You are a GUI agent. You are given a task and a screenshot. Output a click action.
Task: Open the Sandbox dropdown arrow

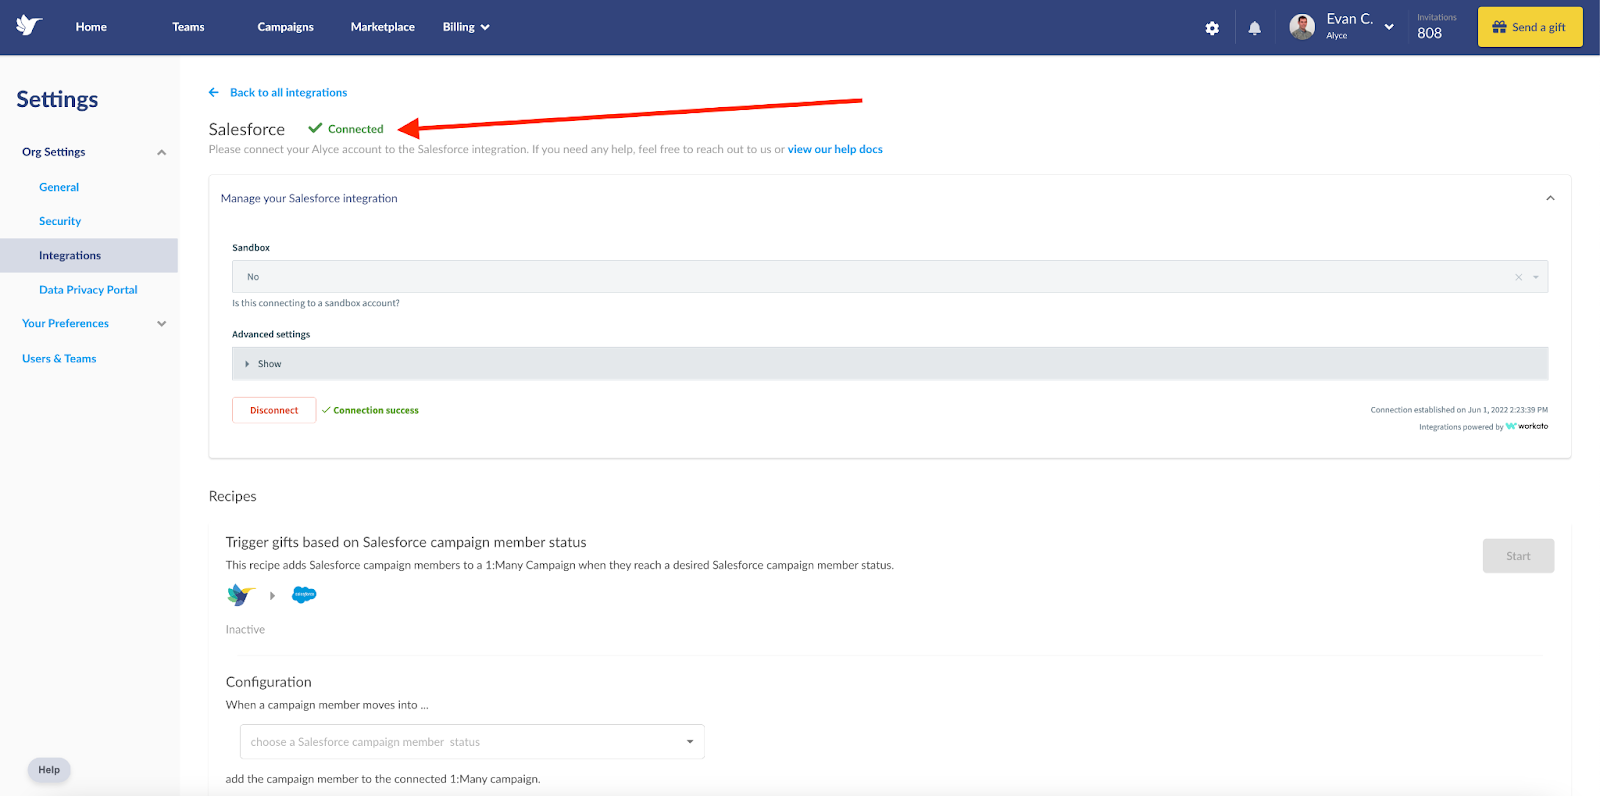tap(1536, 277)
